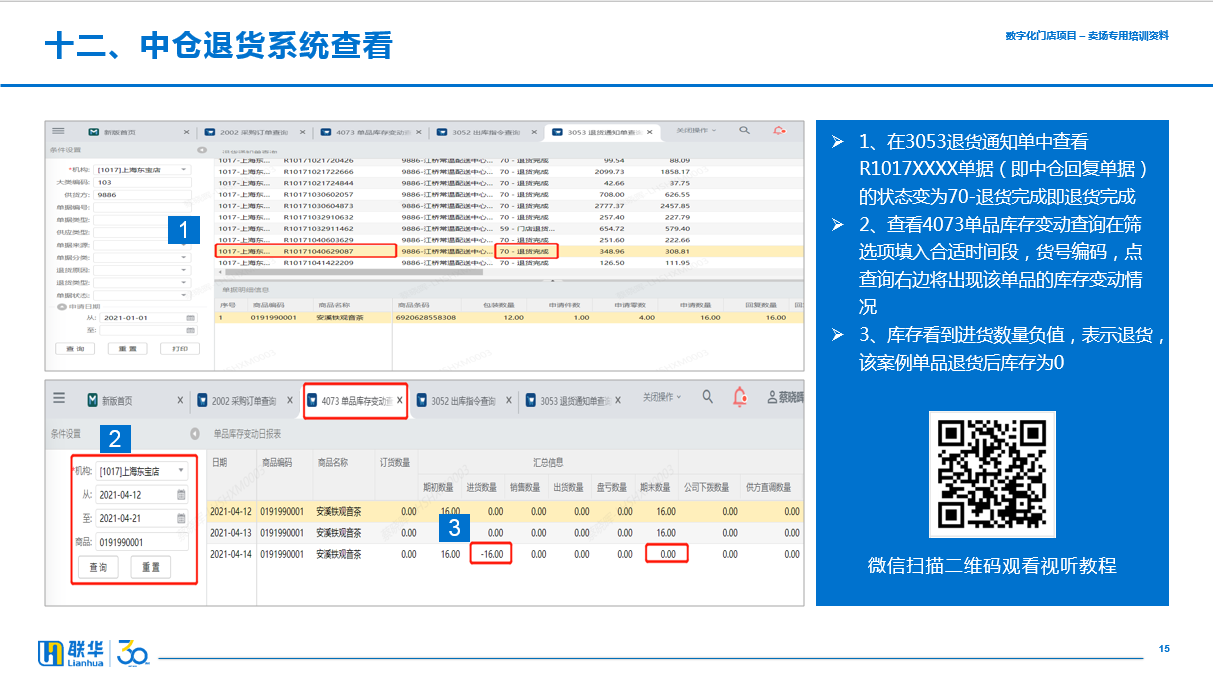The width and height of the screenshot is (1213, 685).
Task: Expand 退货类型 dropdown
Action: (184, 283)
